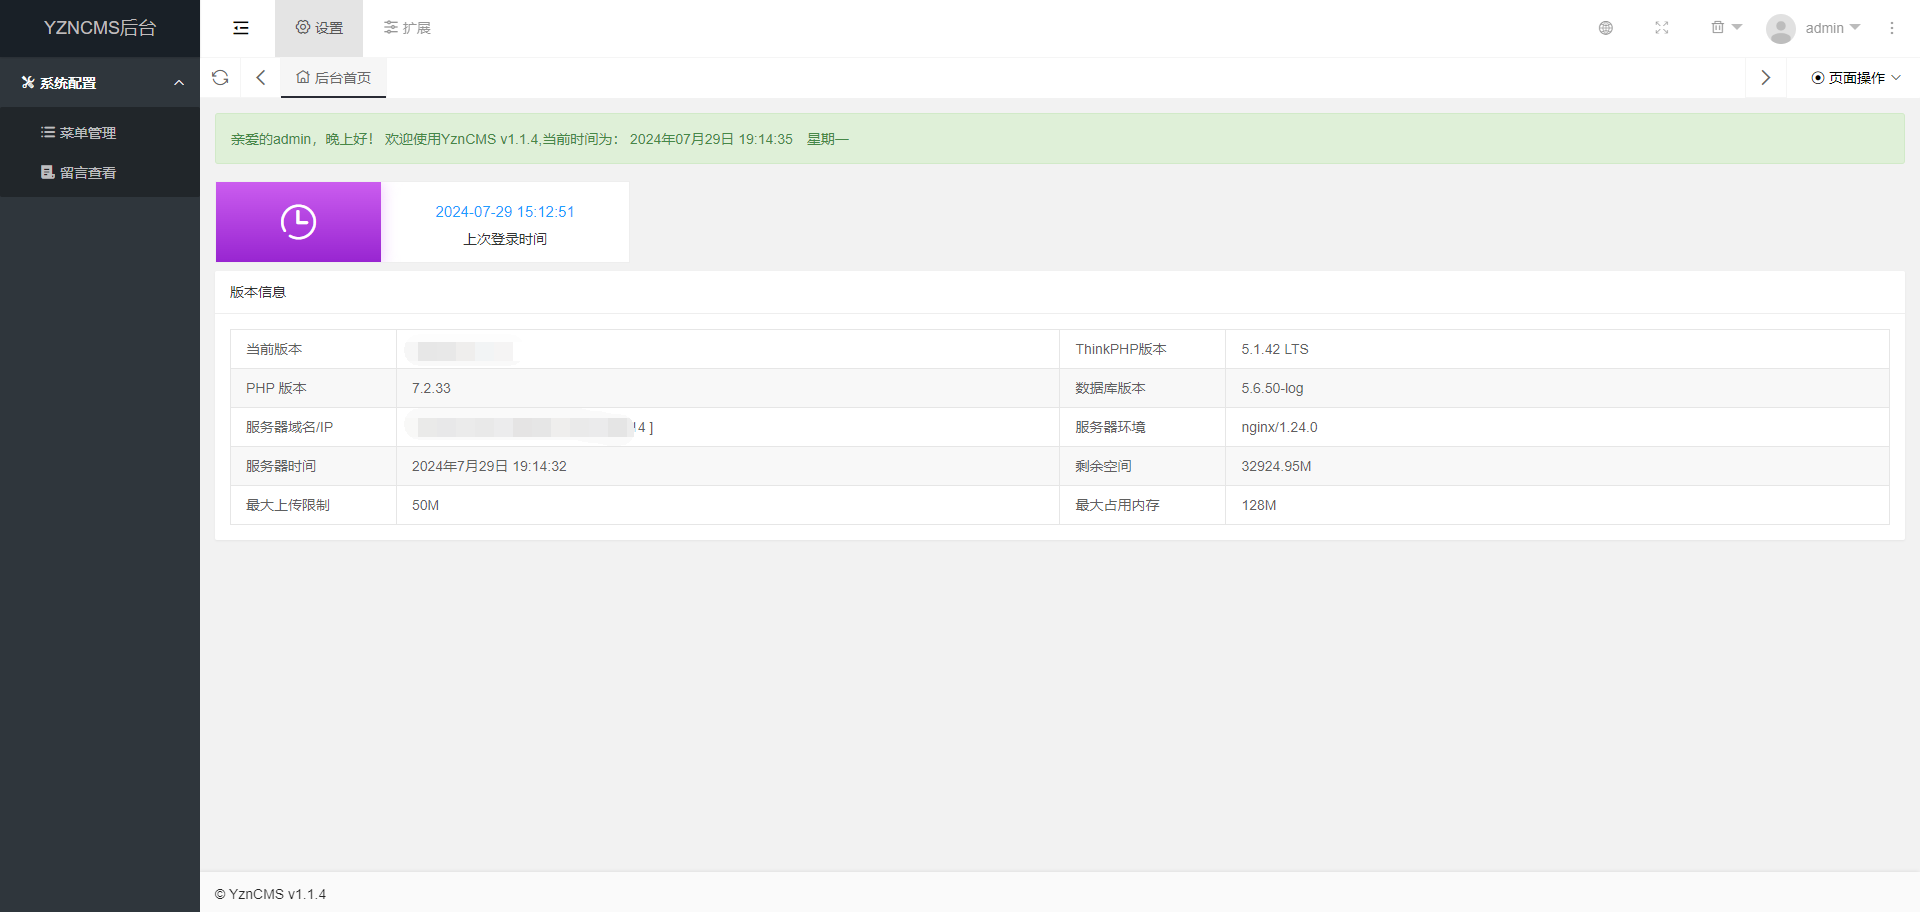This screenshot has height=912, width=1920.
Task: Click the trash can cache icon
Action: coord(1718,28)
